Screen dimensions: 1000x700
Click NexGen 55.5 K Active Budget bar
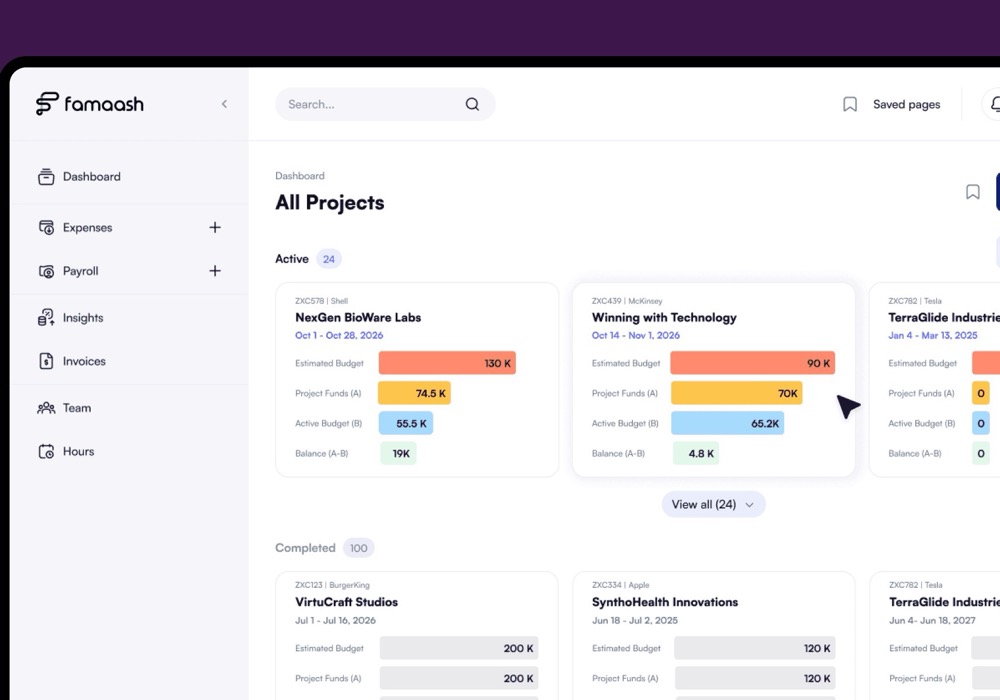click(x=406, y=423)
